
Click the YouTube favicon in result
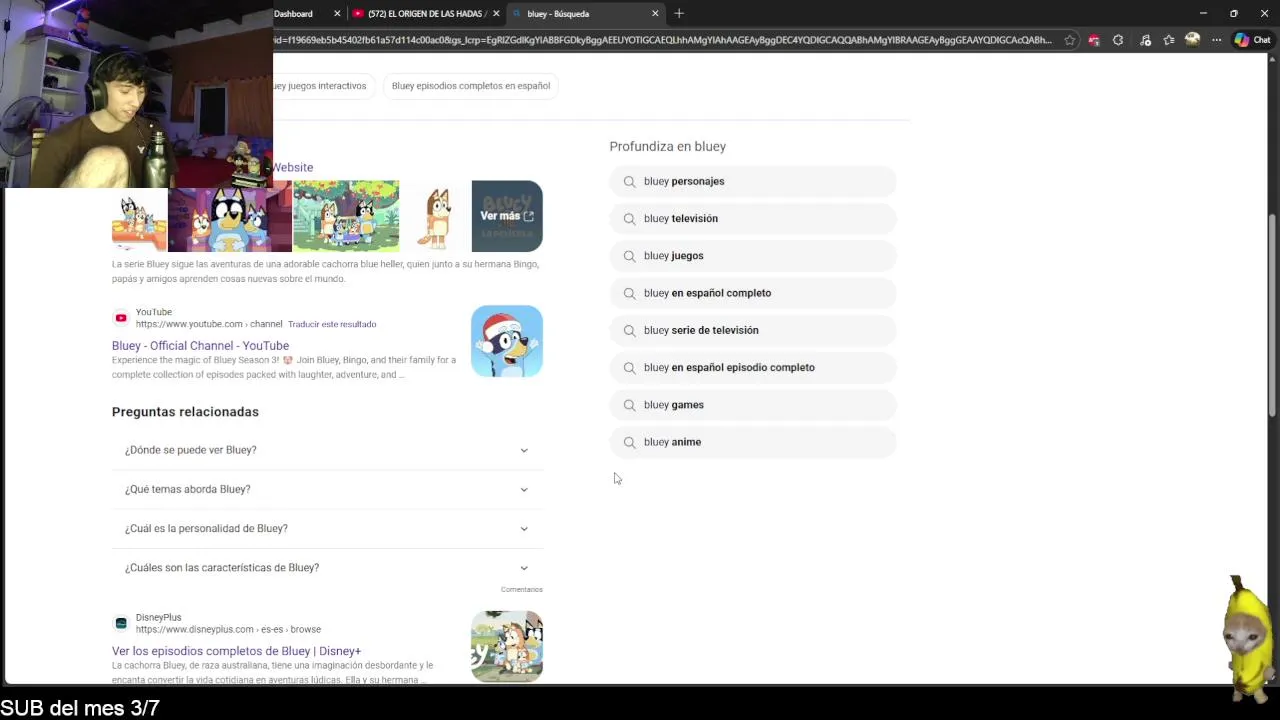coord(121,318)
